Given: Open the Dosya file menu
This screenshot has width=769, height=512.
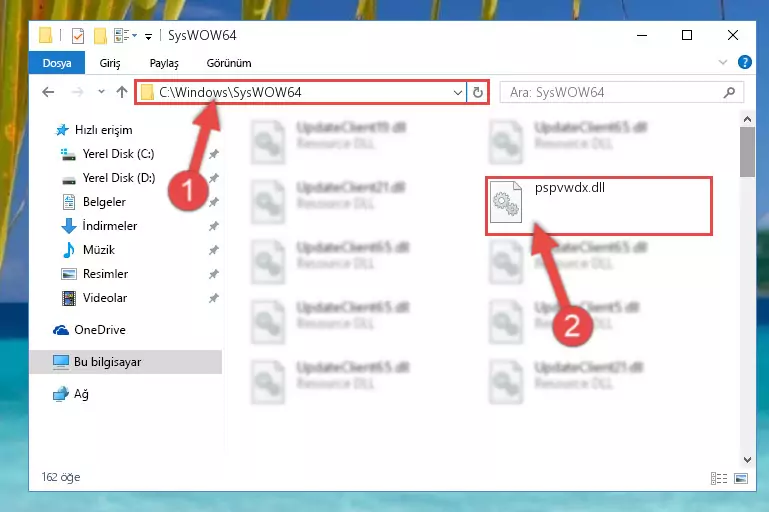Looking at the screenshot, I should [x=57, y=63].
